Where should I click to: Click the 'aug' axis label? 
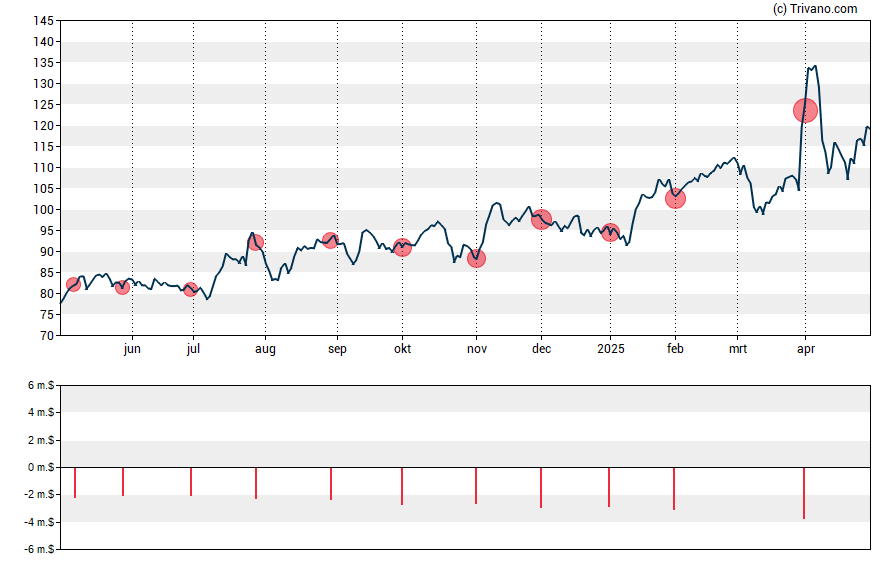pyautogui.click(x=265, y=349)
